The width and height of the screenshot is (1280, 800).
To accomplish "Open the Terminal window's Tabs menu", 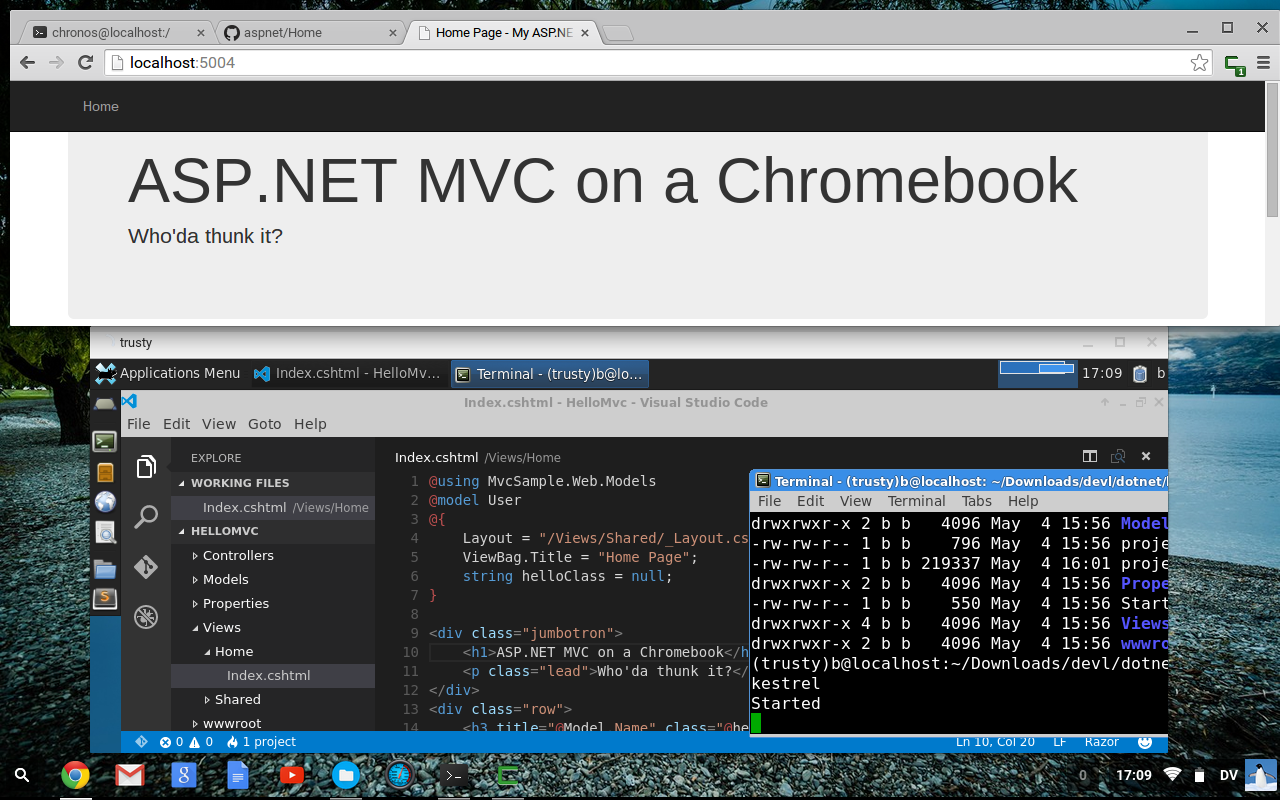I will coord(977,501).
